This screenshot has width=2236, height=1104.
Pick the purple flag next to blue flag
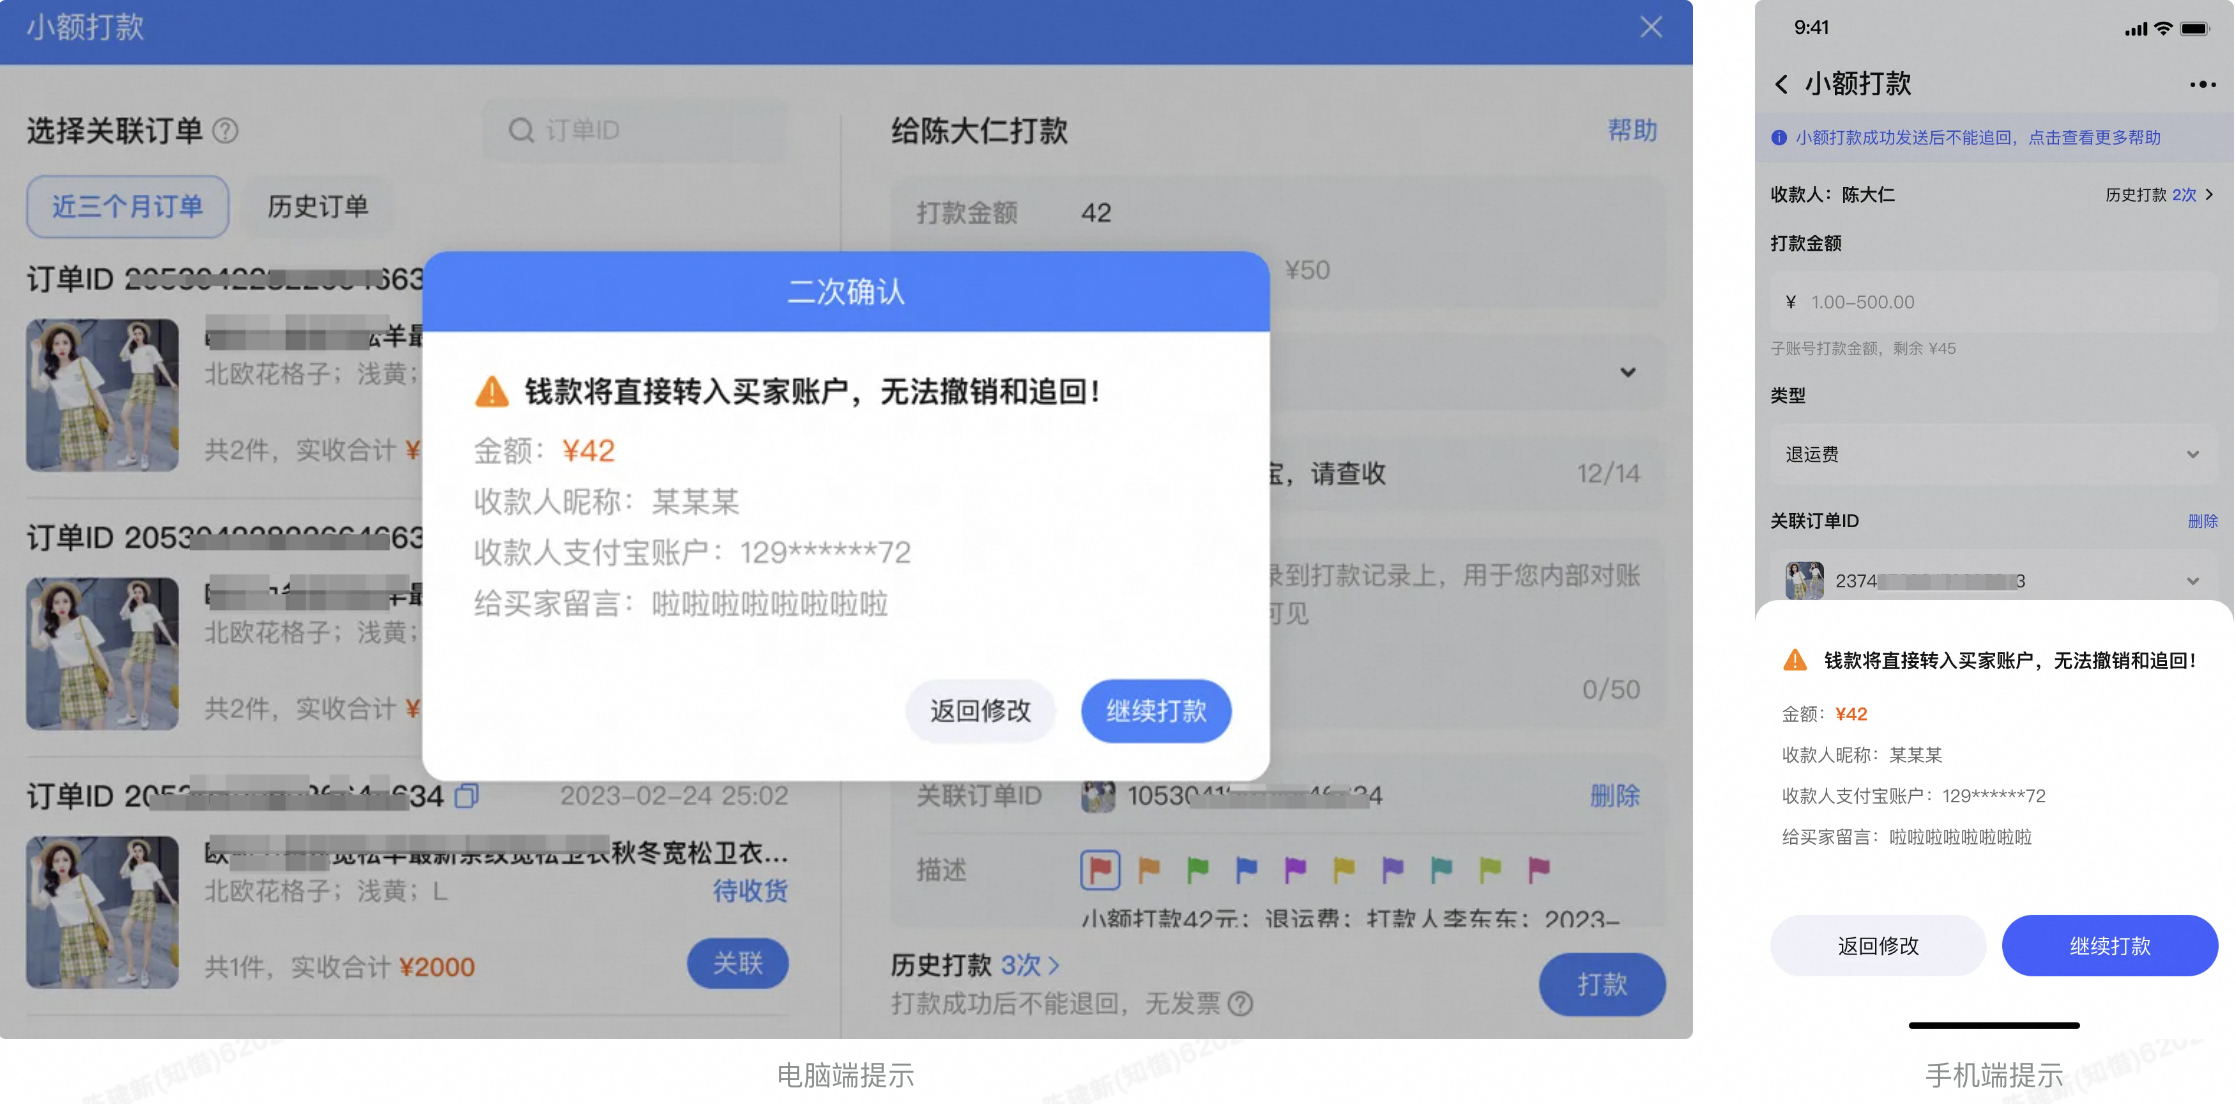(x=1295, y=869)
